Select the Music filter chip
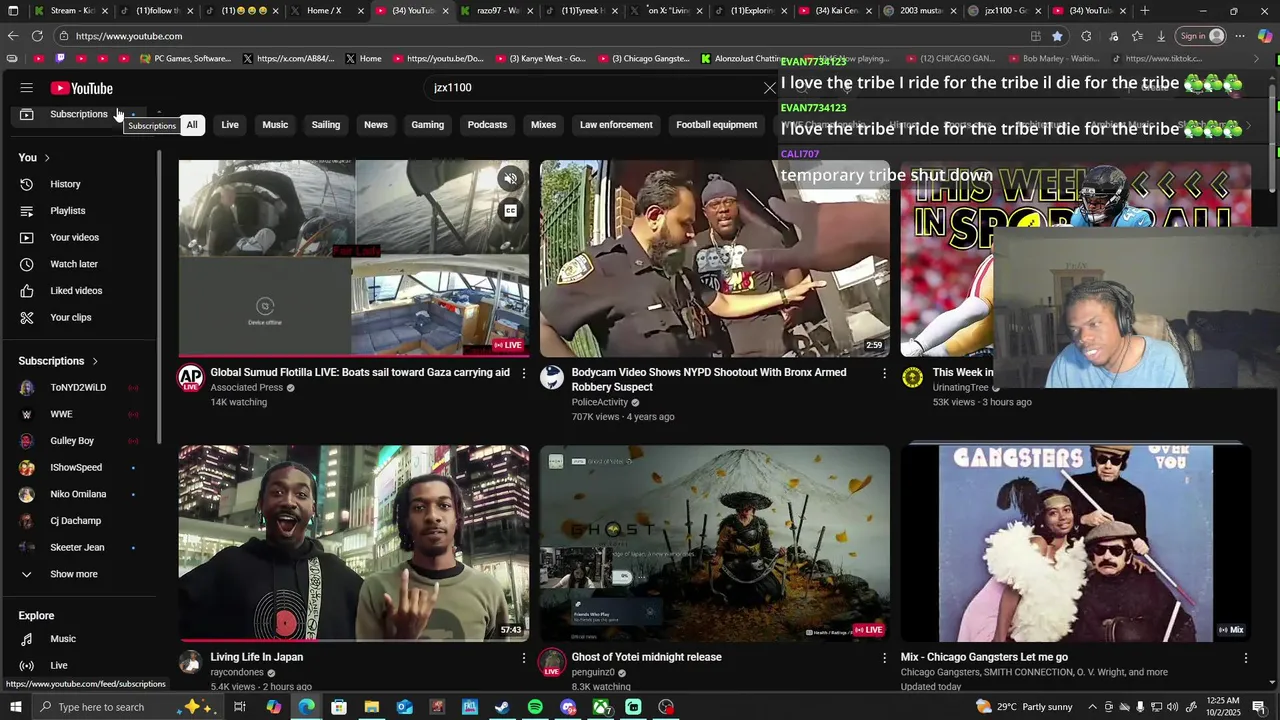Screen dimensions: 1280x720 275,125
